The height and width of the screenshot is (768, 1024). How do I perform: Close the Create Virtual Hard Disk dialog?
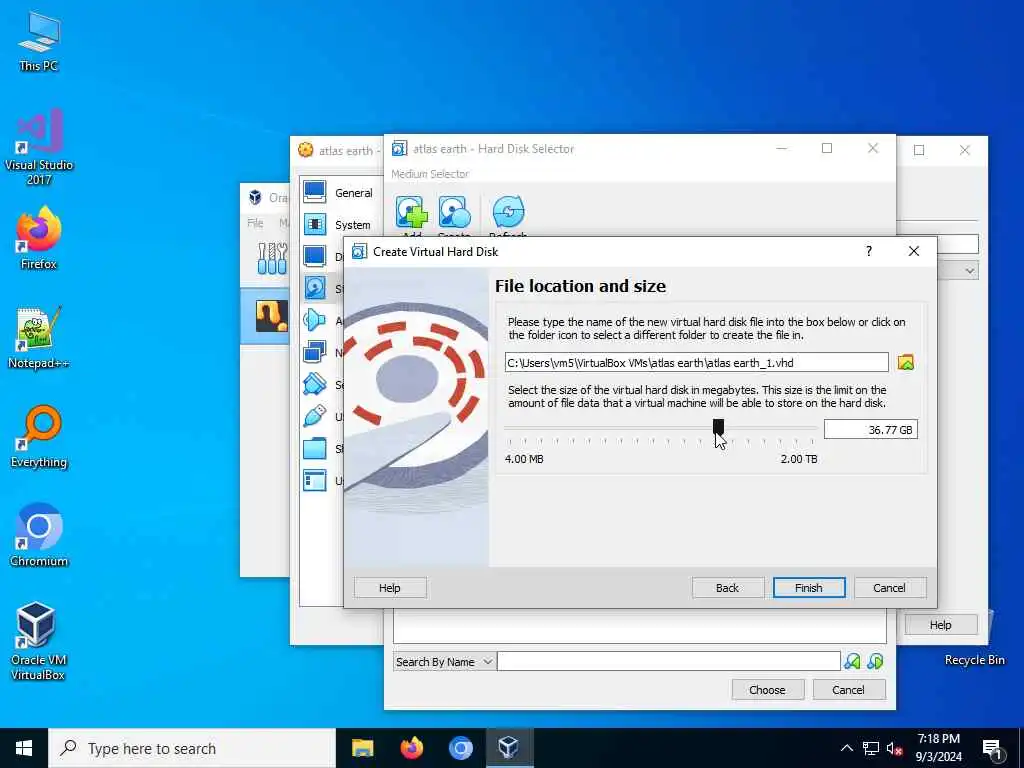[914, 251]
